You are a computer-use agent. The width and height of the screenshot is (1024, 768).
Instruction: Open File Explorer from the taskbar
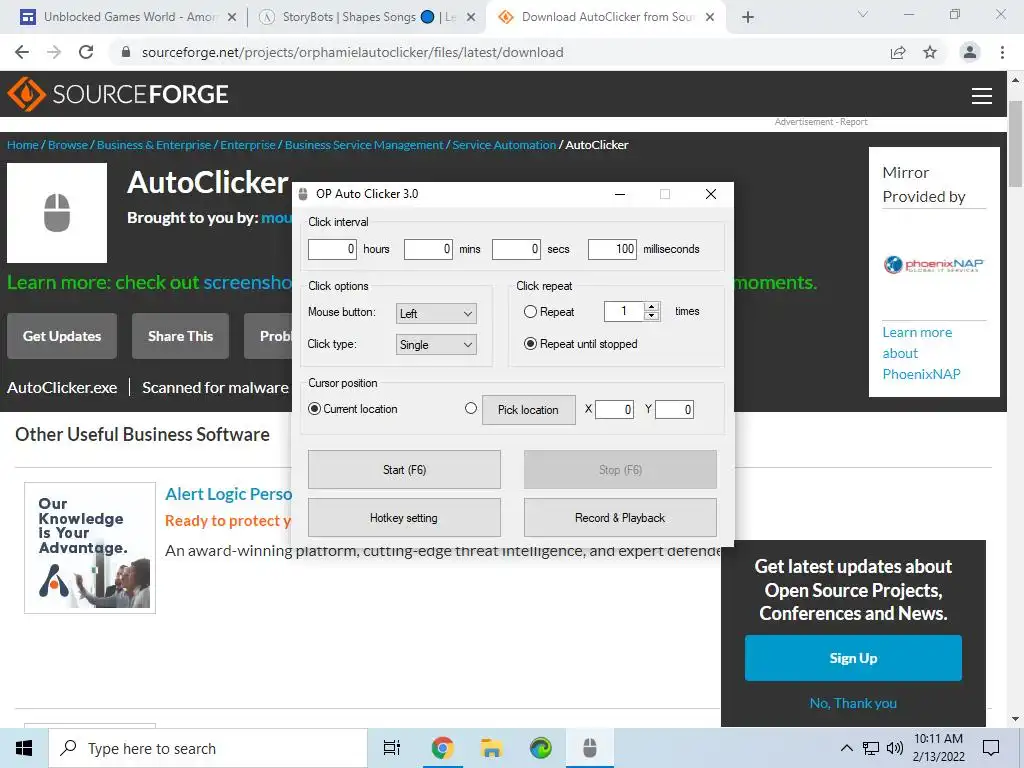[491, 748]
